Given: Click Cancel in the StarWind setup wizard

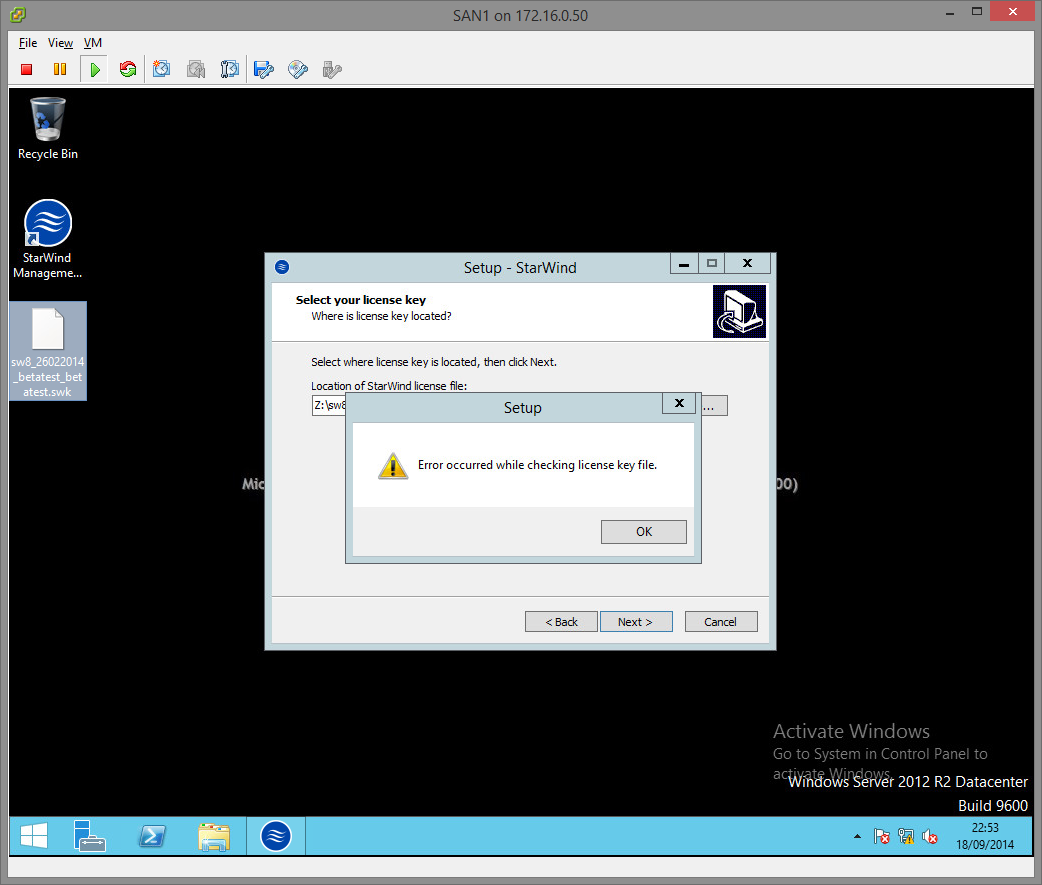Looking at the screenshot, I should (x=721, y=622).
